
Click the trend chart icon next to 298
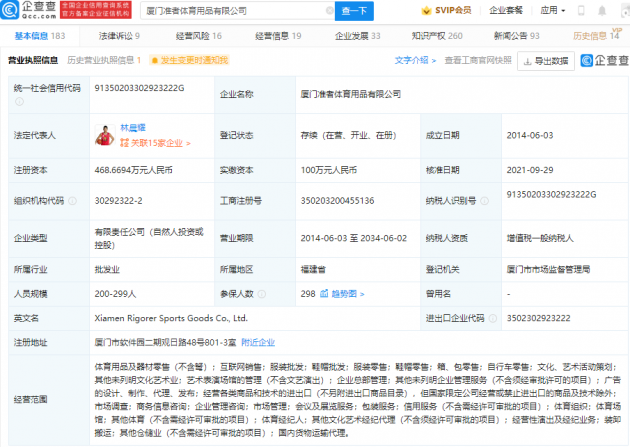point(324,294)
